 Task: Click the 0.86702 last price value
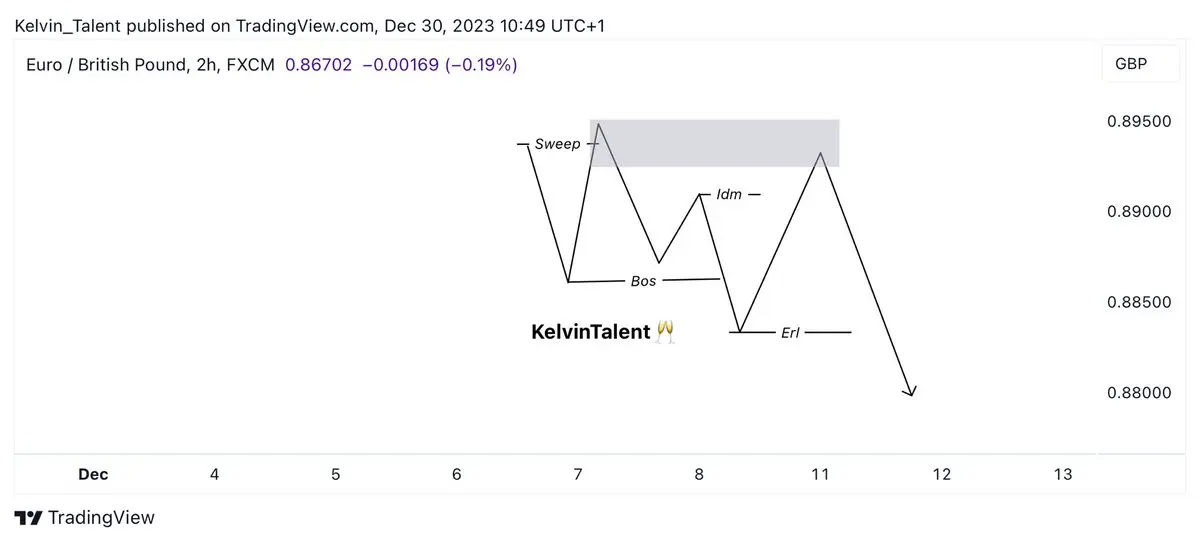click(318, 65)
